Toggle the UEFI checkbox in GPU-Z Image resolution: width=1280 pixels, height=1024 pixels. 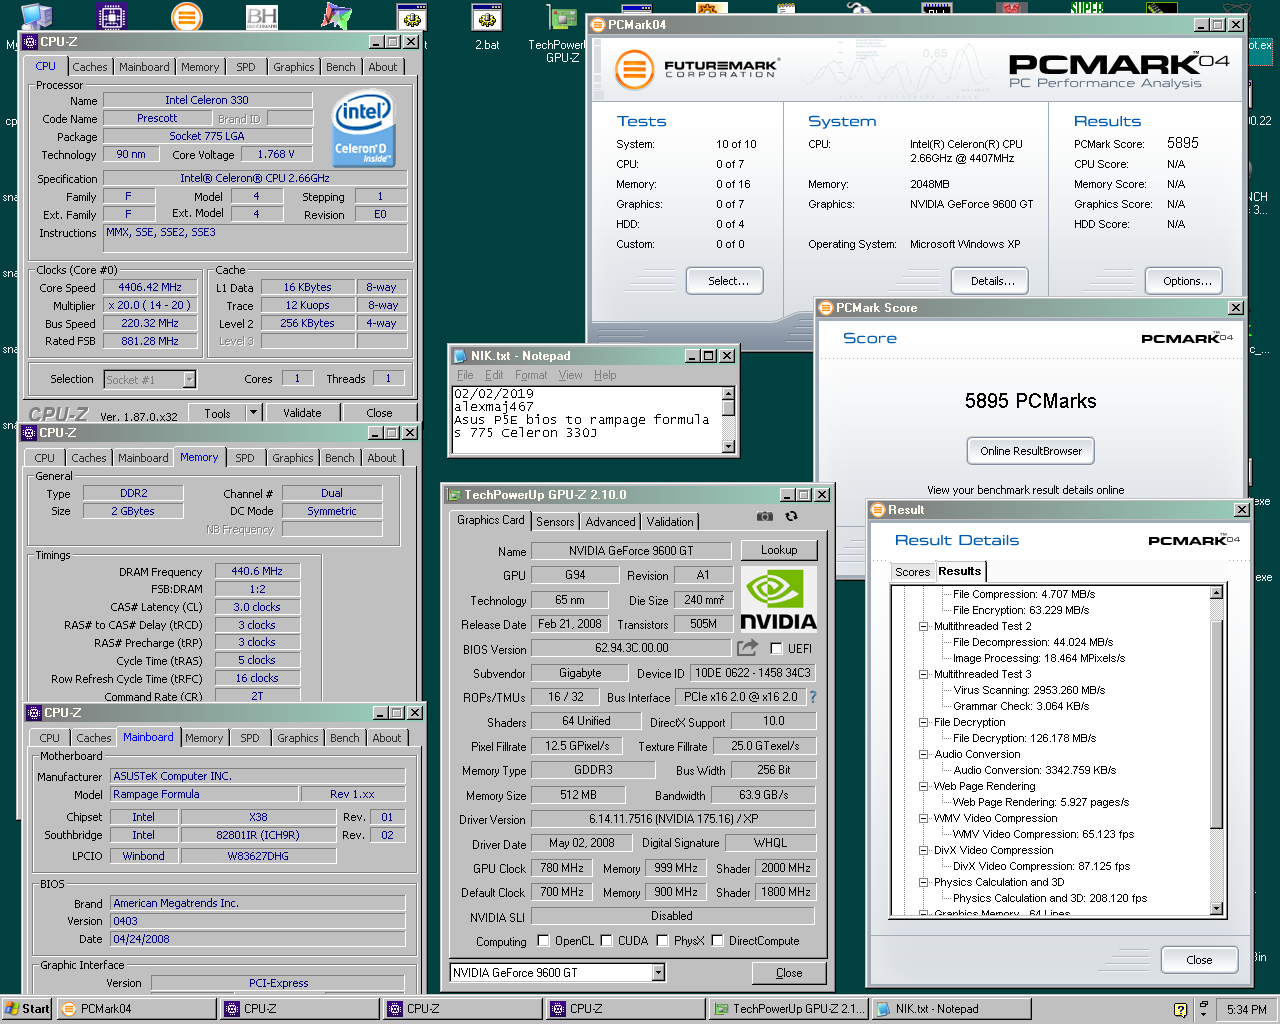coord(776,649)
